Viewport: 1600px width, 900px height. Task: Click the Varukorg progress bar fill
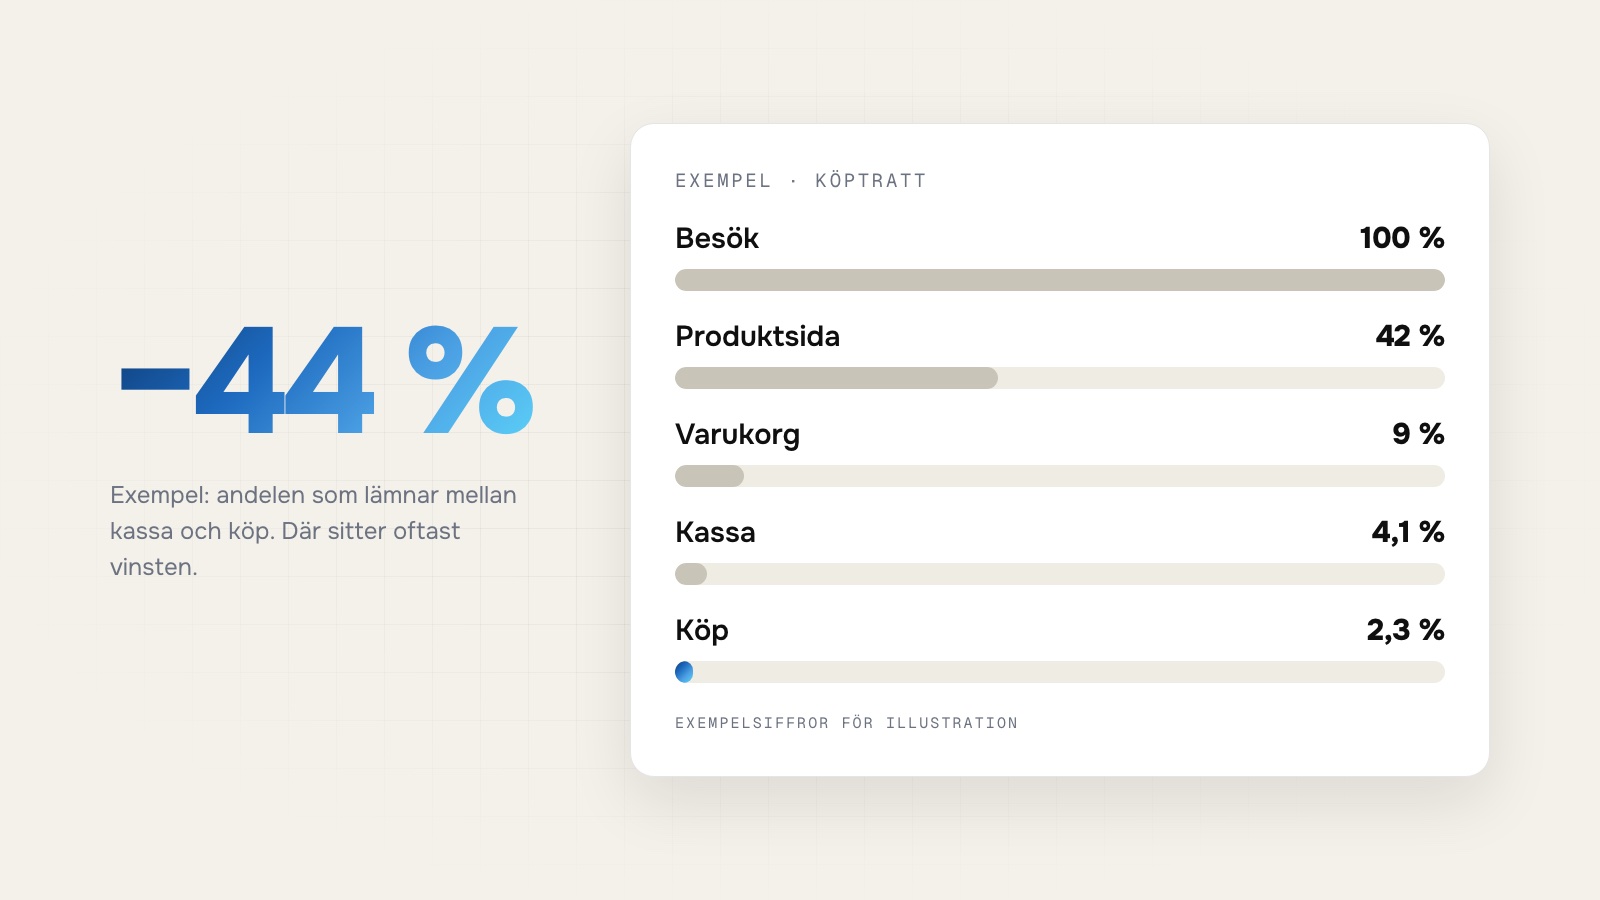[x=709, y=476]
